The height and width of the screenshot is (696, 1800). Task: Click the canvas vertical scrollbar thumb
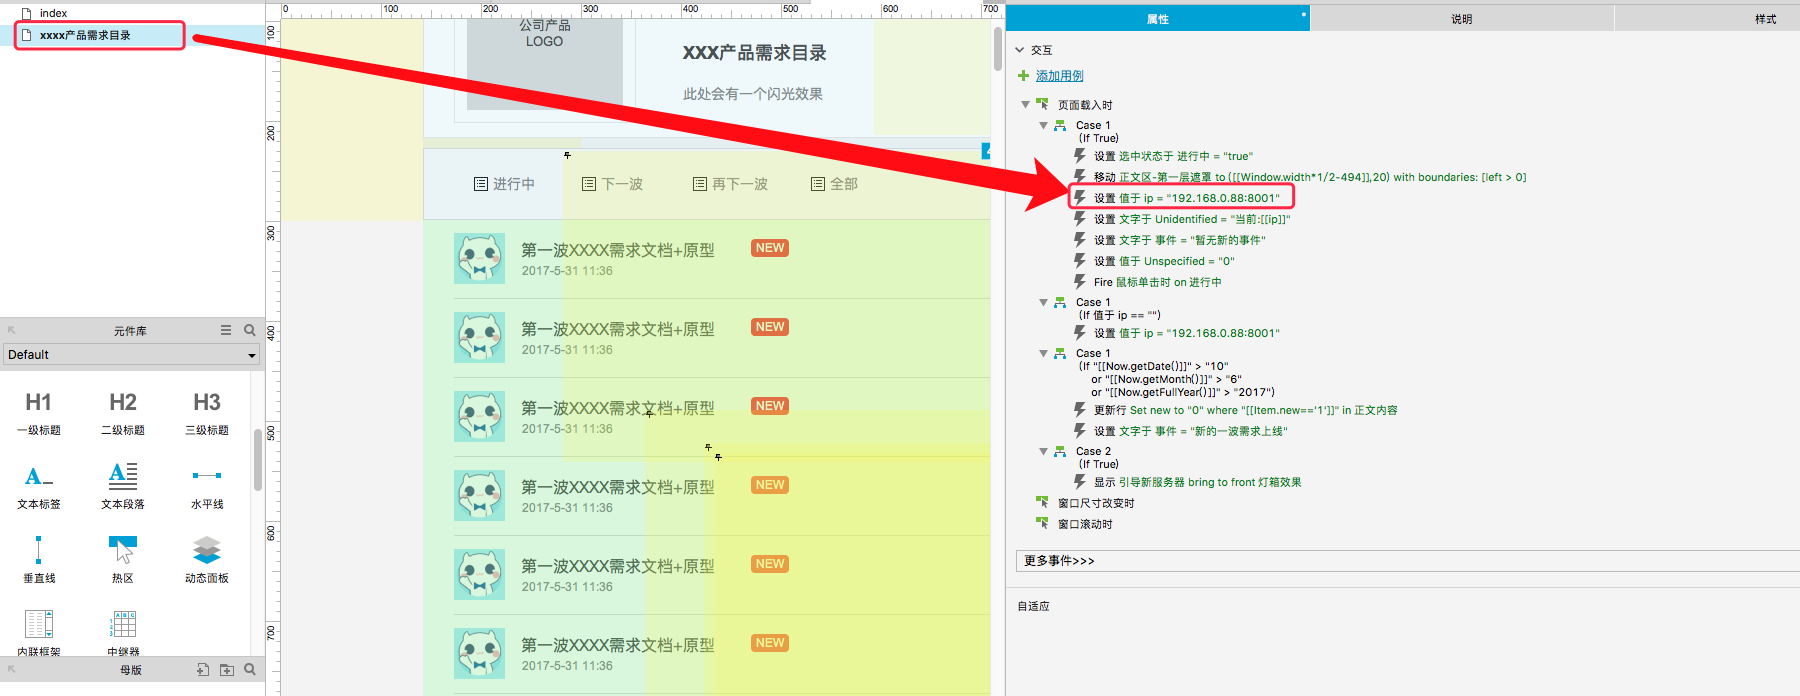(998, 48)
